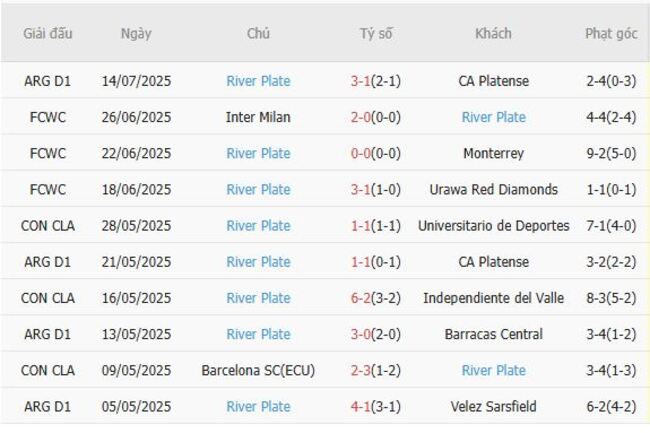Screen dimensions: 650x433
Task: Open CA Platense from the 21/05/2025 match
Action: [x=493, y=262]
